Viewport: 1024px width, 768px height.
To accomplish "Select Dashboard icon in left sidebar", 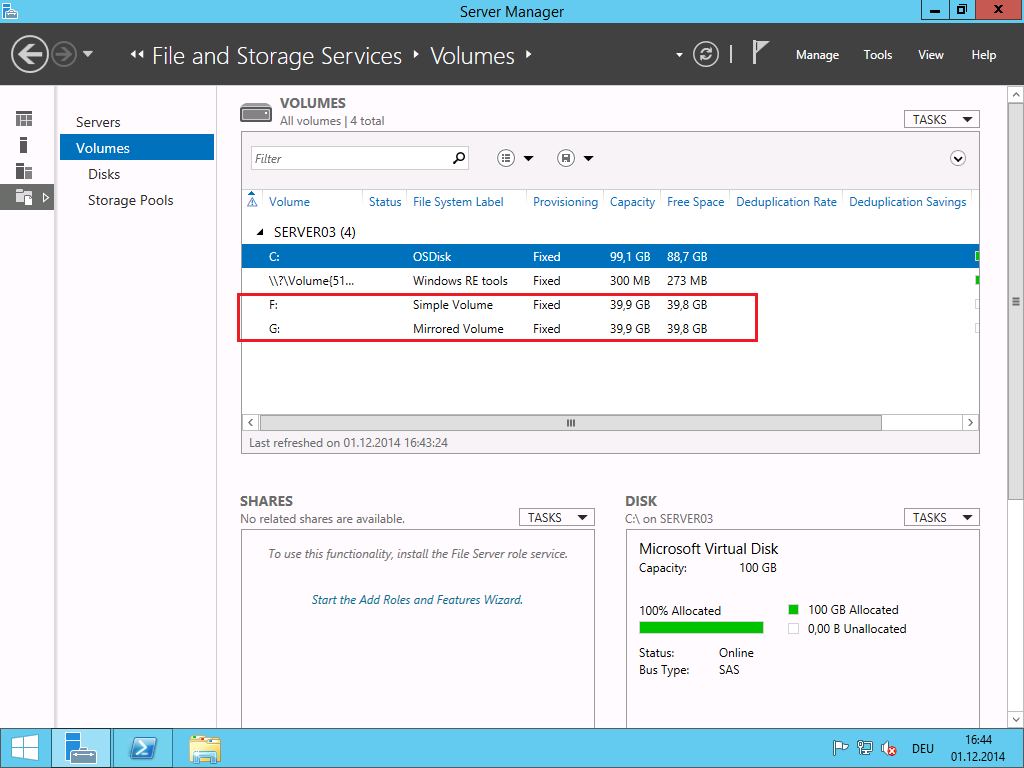I will (x=24, y=119).
